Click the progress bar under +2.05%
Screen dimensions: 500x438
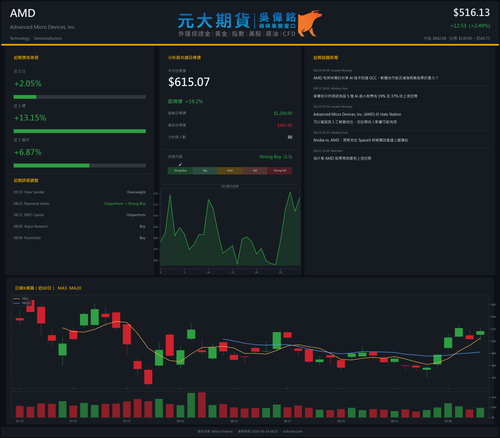point(80,97)
